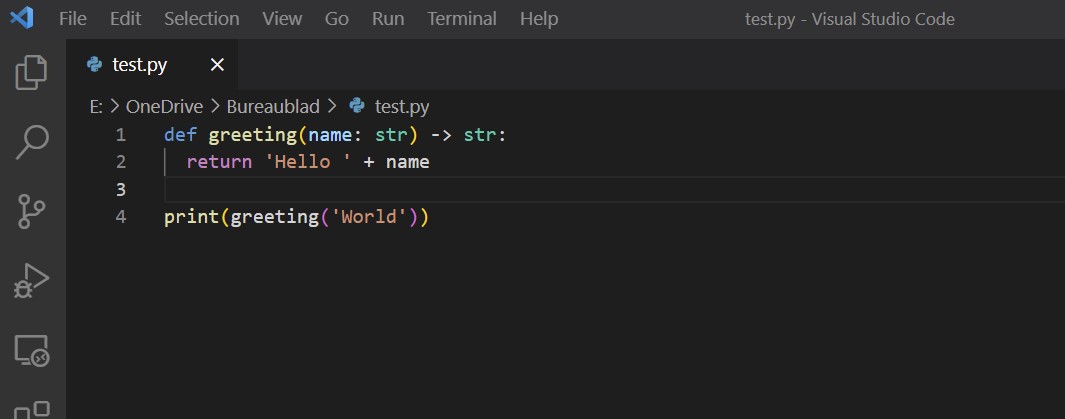Click line number 2 in the gutter
The width and height of the screenshot is (1065, 419).
pos(121,162)
